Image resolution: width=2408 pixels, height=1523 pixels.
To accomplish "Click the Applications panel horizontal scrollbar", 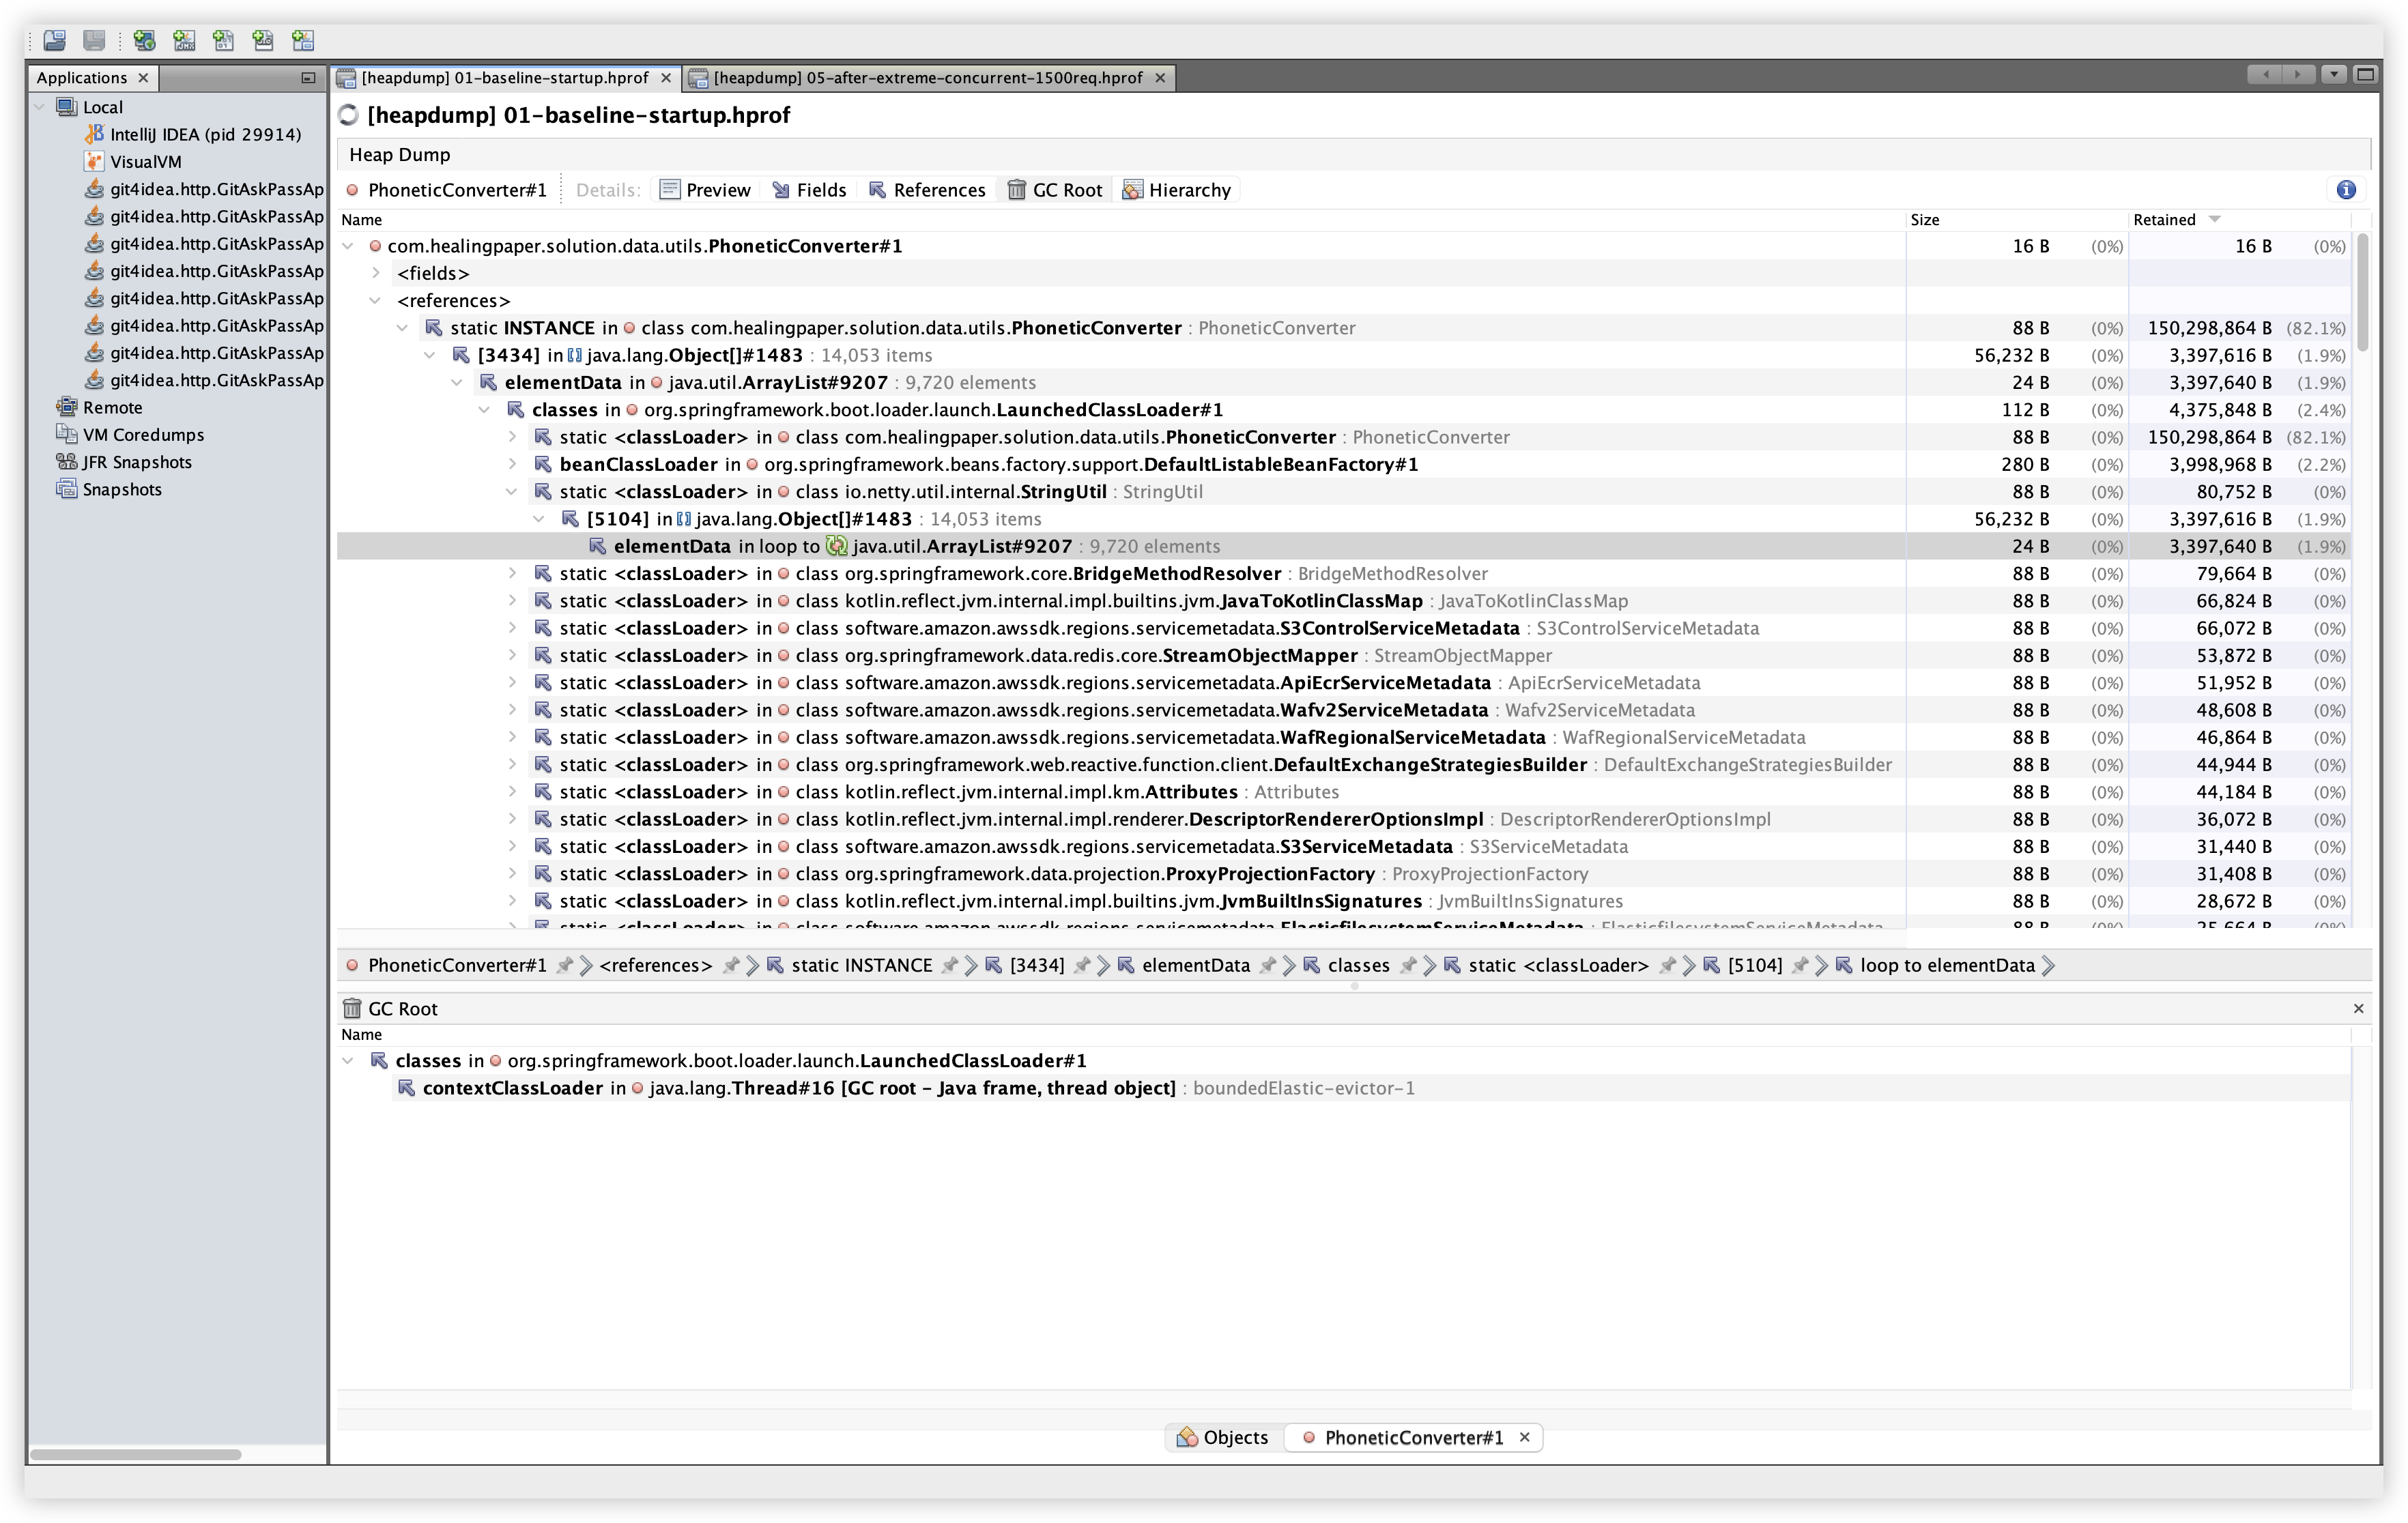I will point(135,1454).
